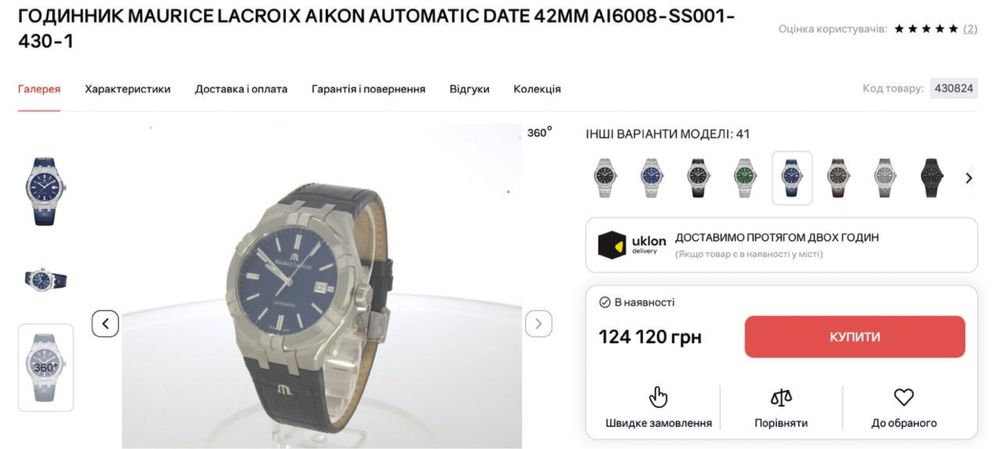Image resolution: width=1000 pixels, height=449 pixels.
Task: Open the 360° thumbnail in the gallery sidebar
Action: [45, 367]
